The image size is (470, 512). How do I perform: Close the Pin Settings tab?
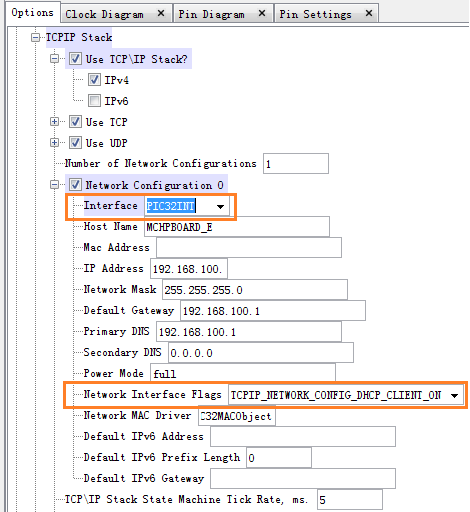pyautogui.click(x=369, y=13)
